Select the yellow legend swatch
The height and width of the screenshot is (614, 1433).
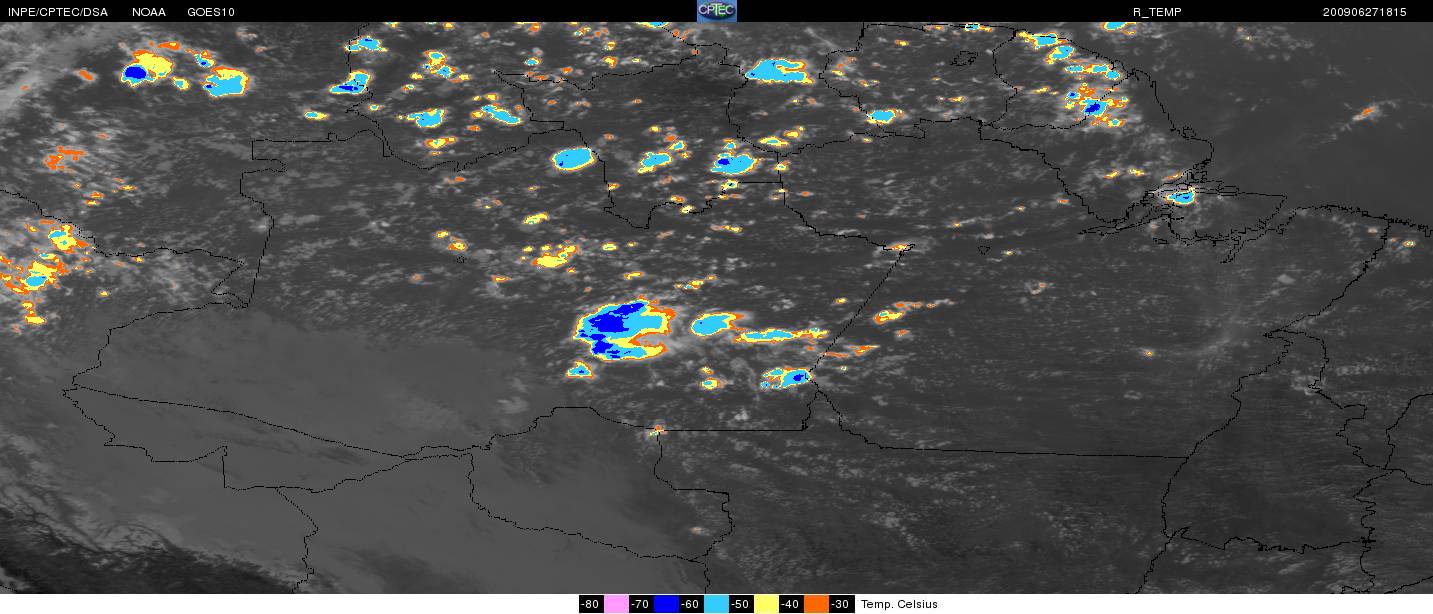pyautogui.click(x=766, y=604)
